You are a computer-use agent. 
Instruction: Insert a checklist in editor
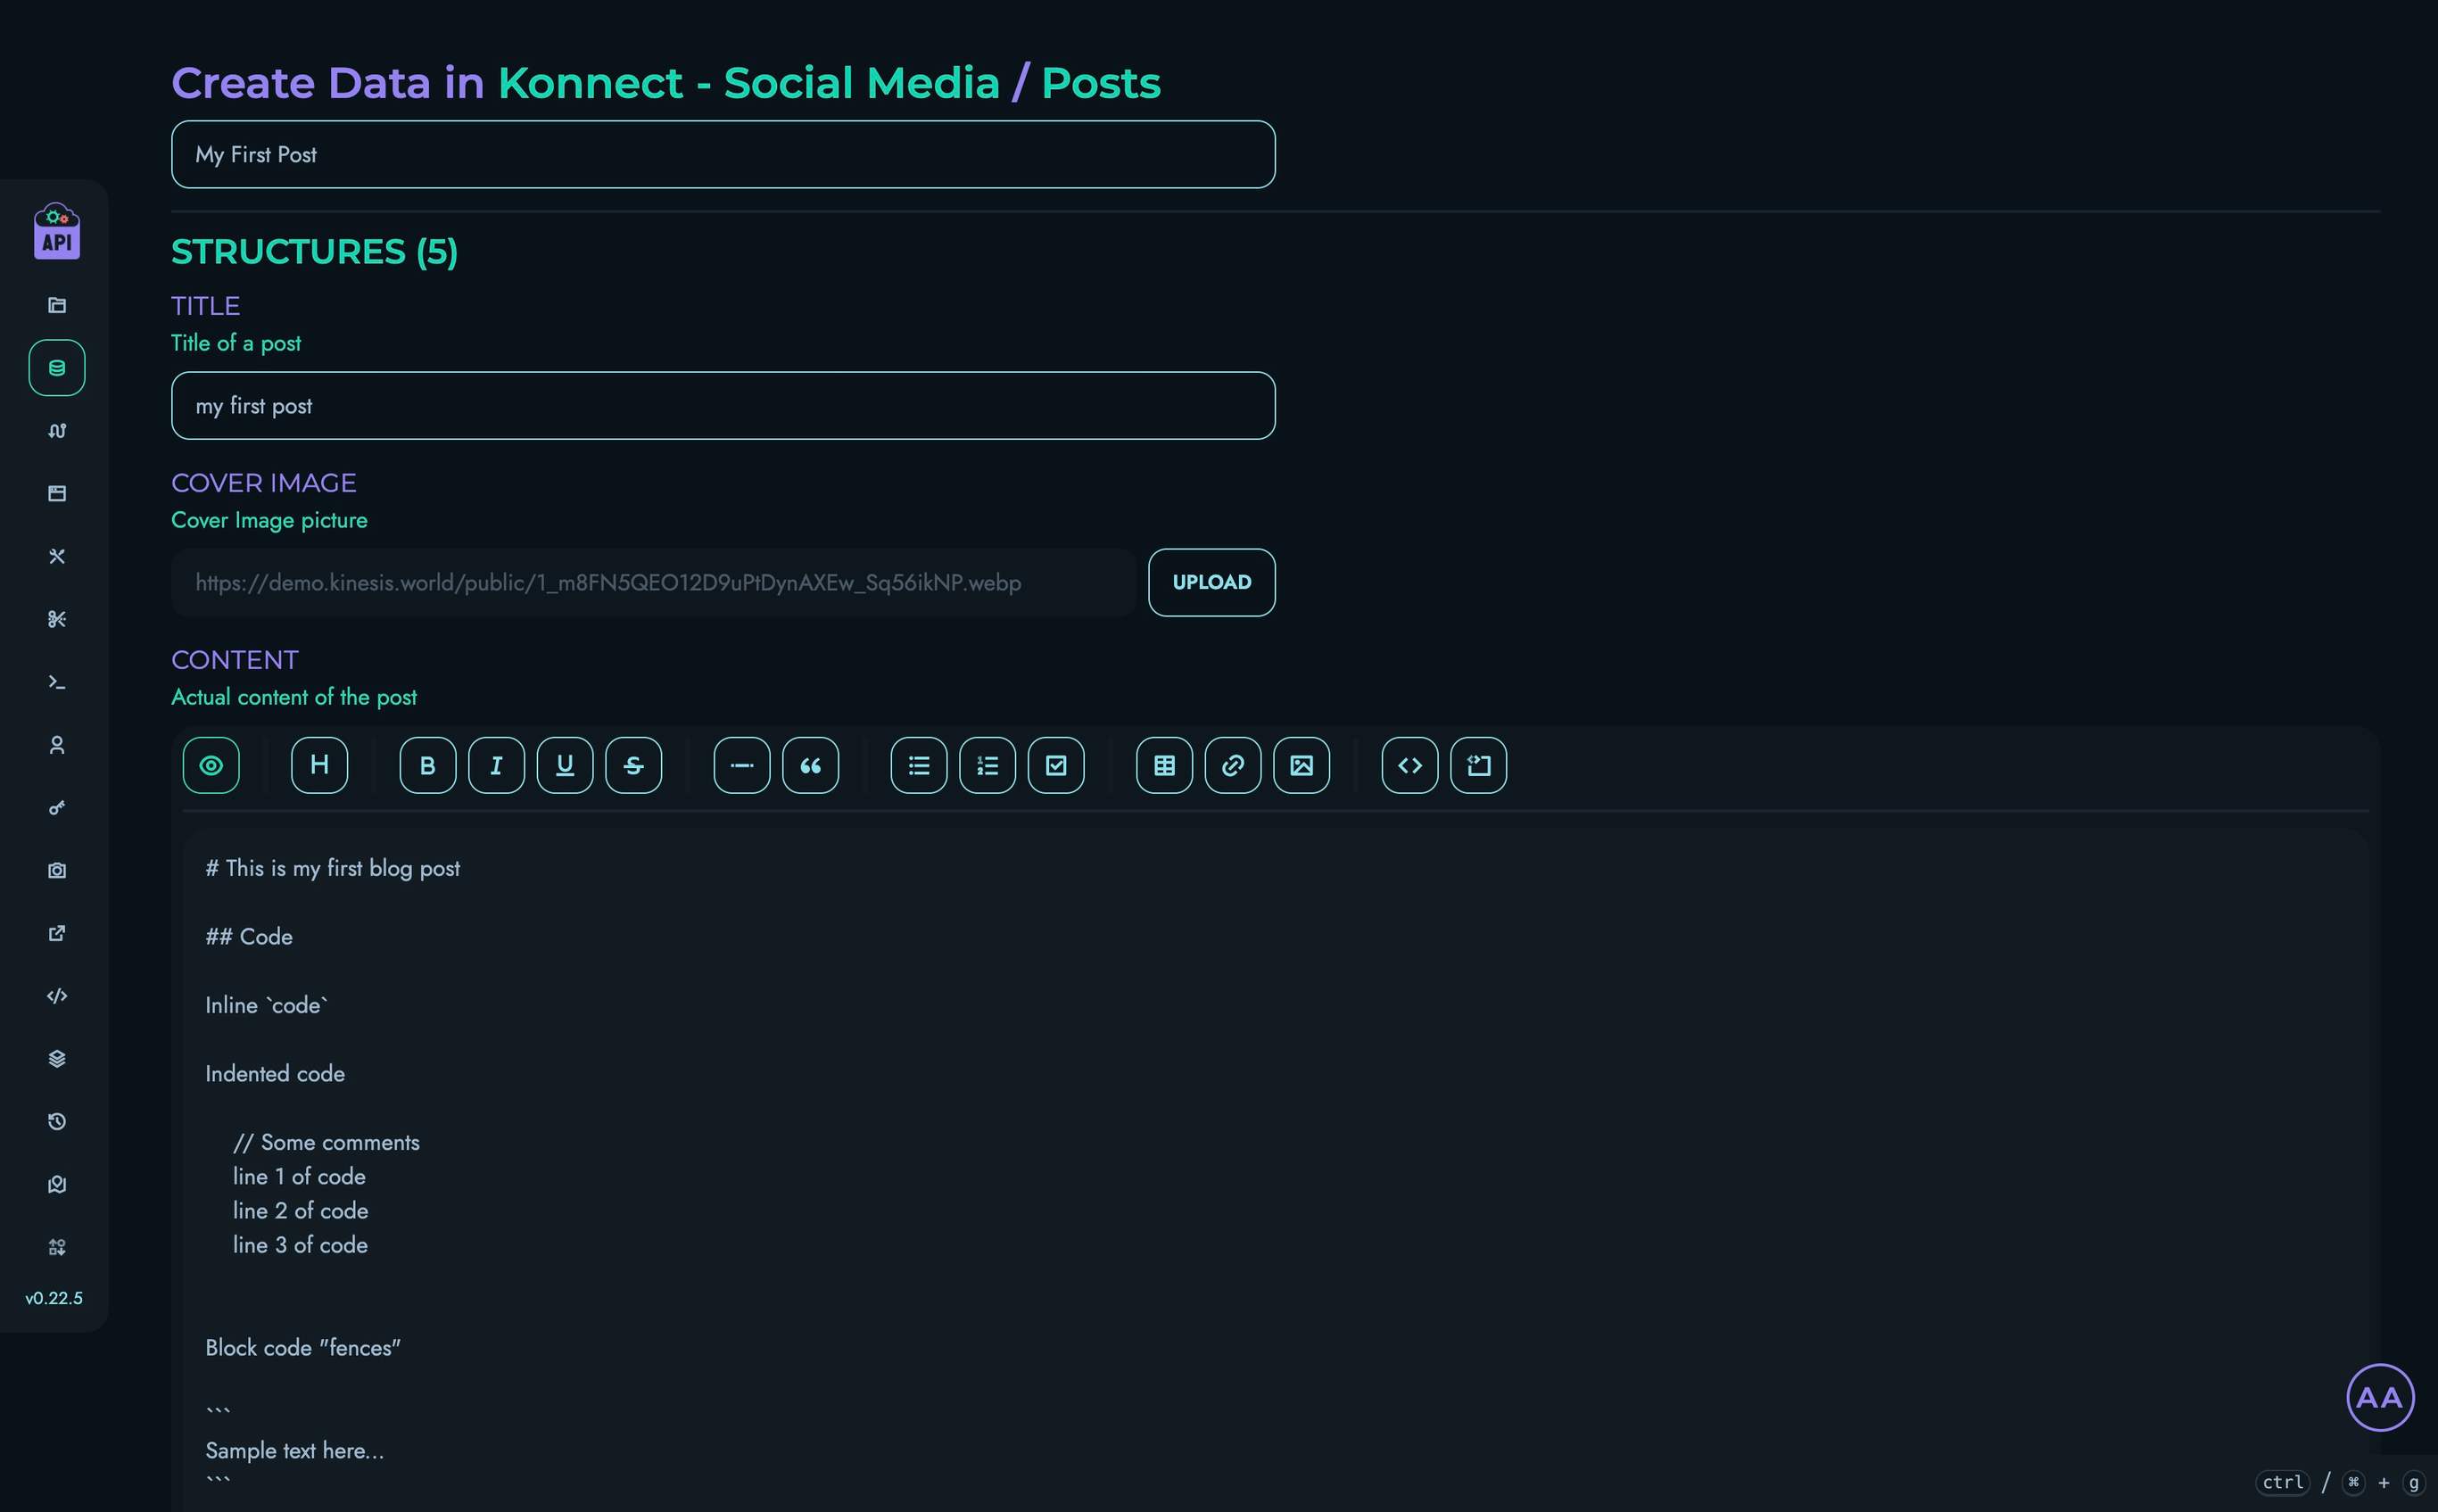tap(1056, 765)
